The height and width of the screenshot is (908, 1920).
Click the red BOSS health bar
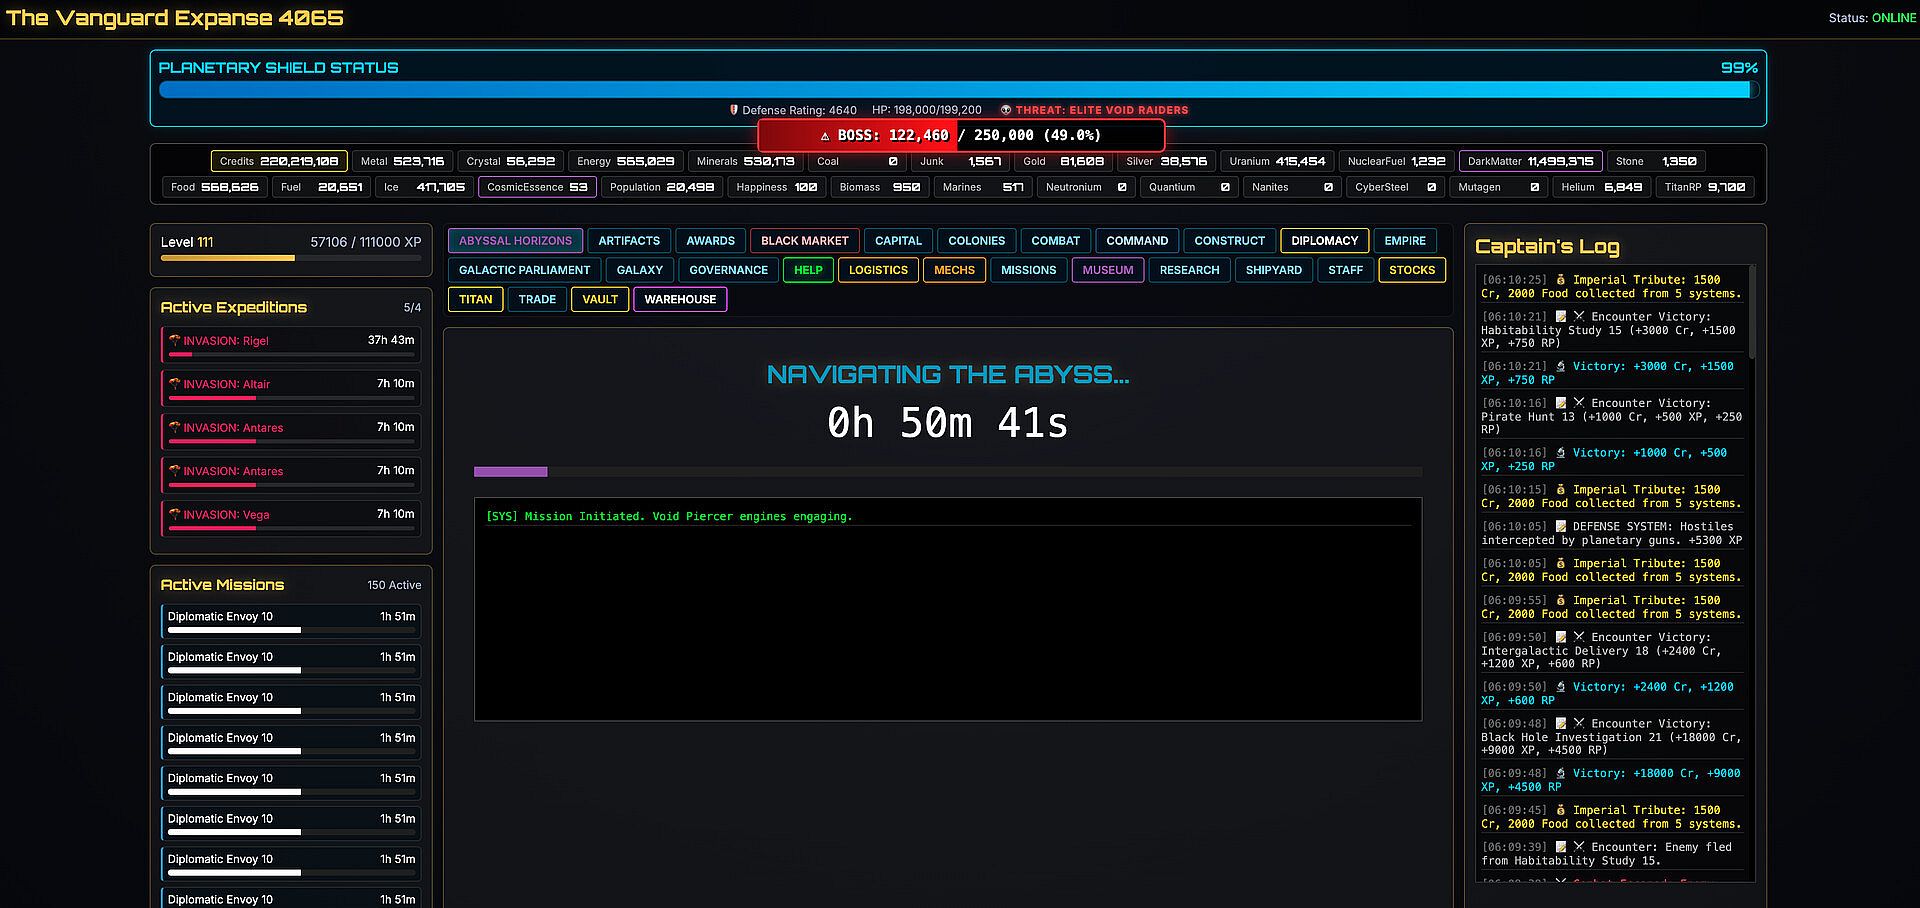(x=961, y=135)
